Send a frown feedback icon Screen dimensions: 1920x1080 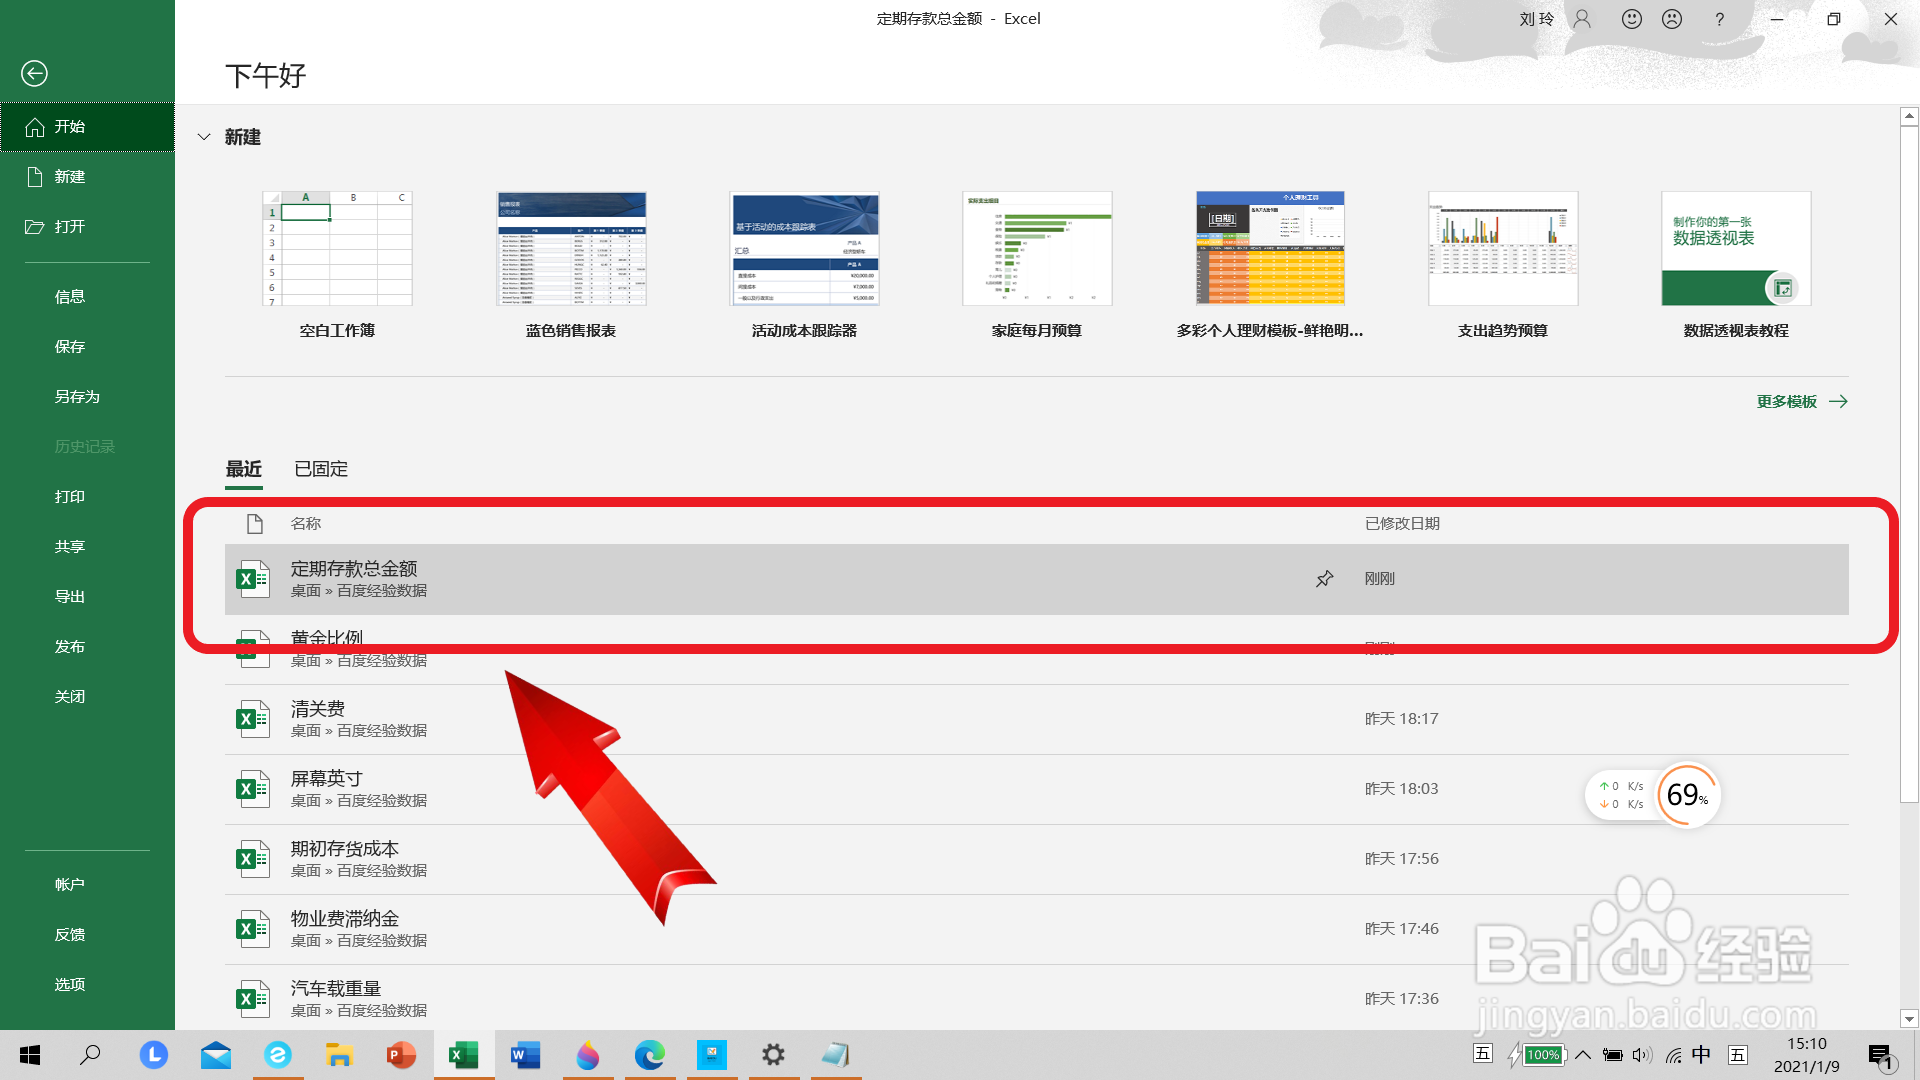[x=1672, y=19]
